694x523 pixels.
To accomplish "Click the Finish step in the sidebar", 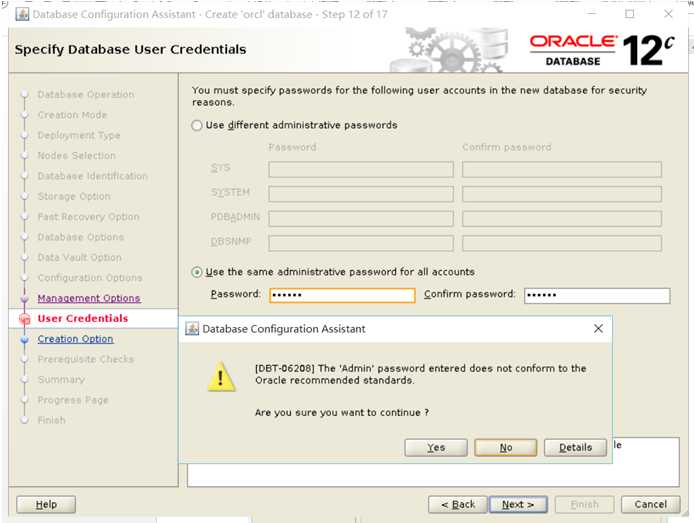I will (51, 420).
